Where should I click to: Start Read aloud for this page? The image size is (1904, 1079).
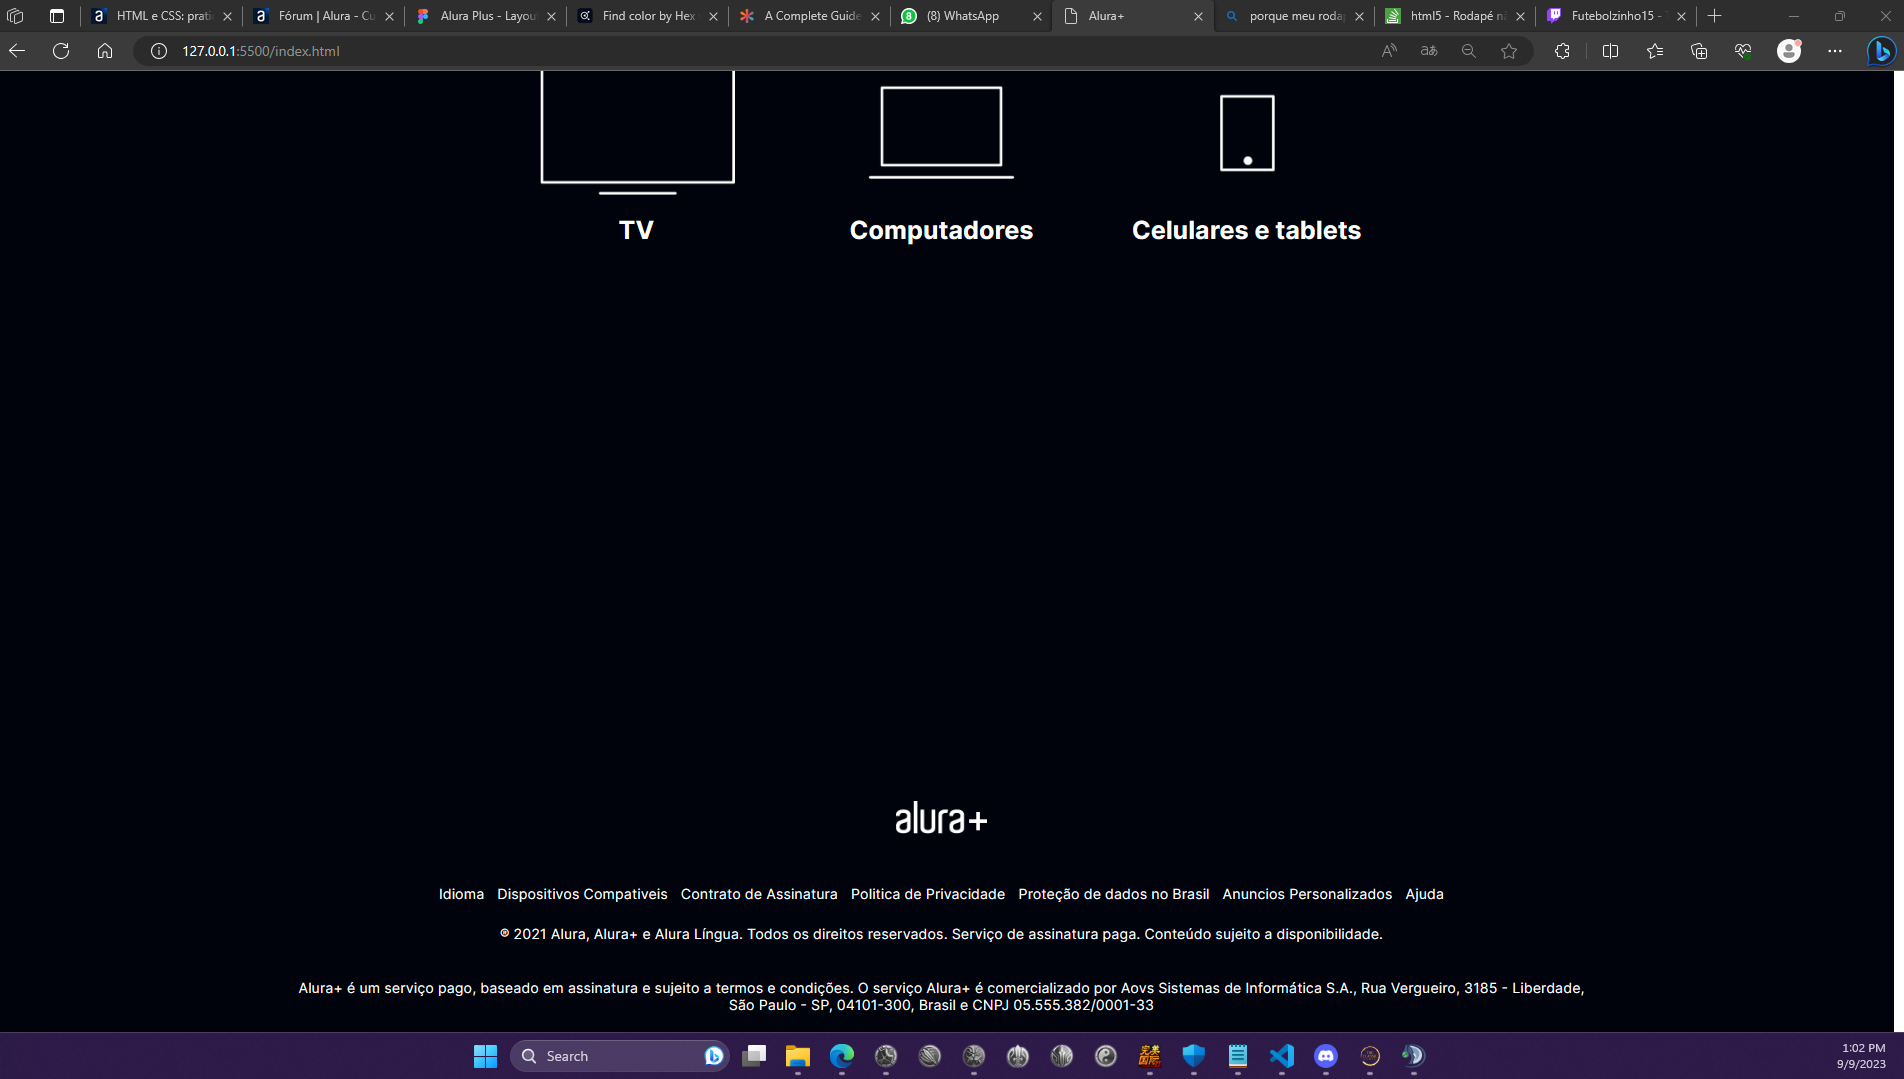coord(1389,51)
